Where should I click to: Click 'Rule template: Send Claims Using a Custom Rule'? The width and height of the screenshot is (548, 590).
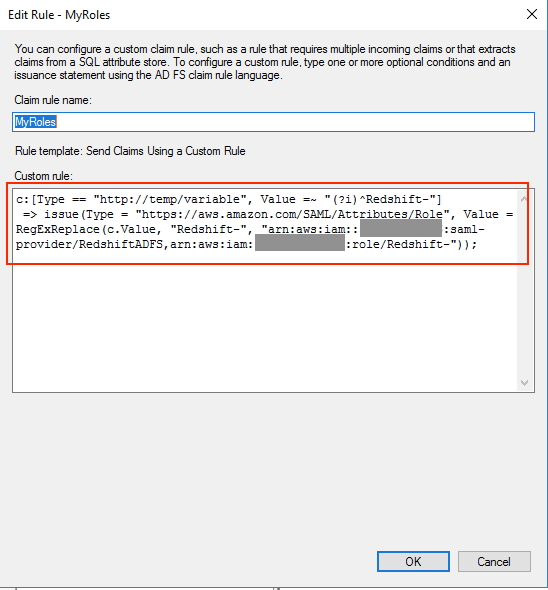(x=130, y=151)
